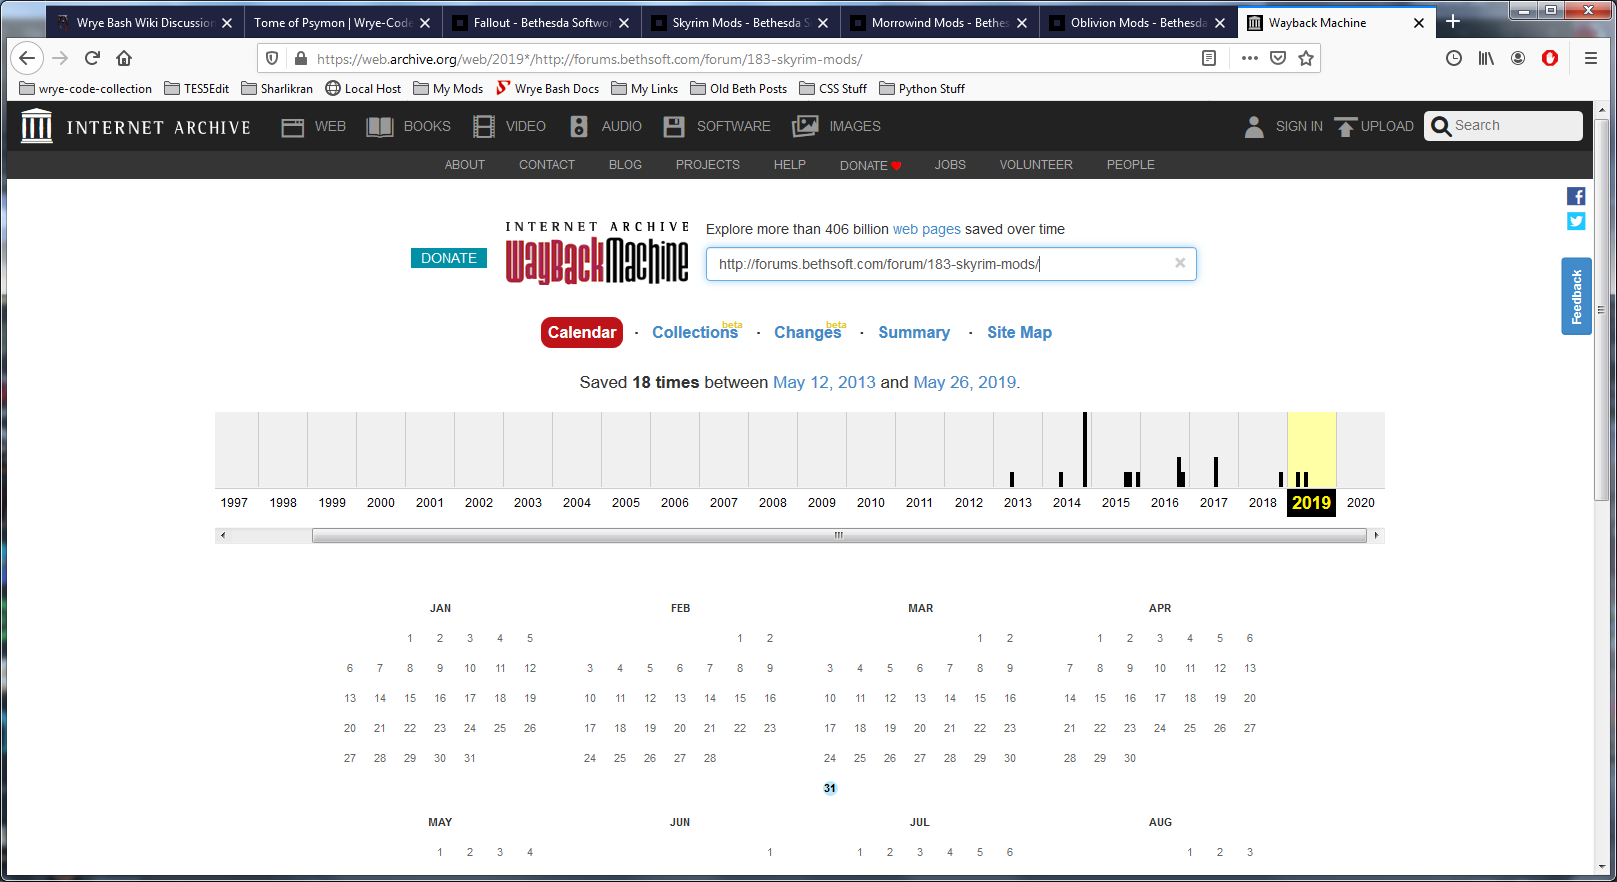This screenshot has height=882, width=1617.
Task: Open the Library toolbar icon
Action: [1486, 58]
